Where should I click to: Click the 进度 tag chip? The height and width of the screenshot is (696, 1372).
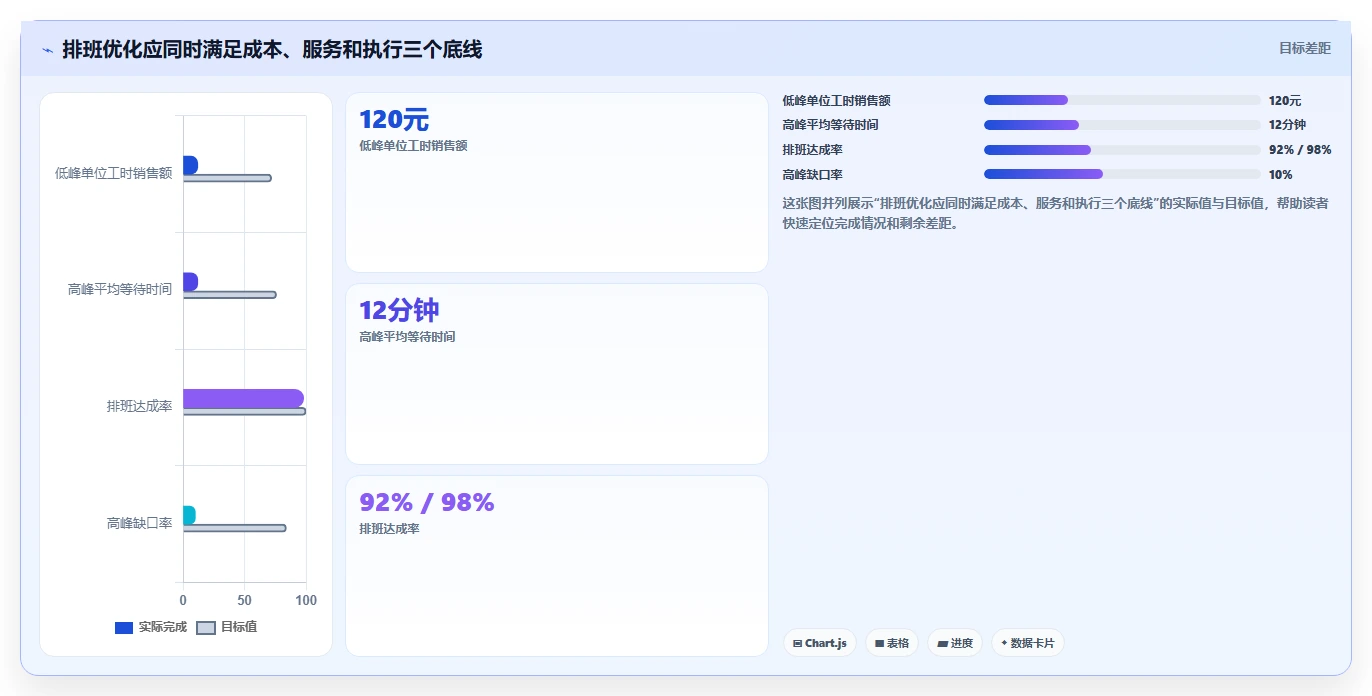955,643
